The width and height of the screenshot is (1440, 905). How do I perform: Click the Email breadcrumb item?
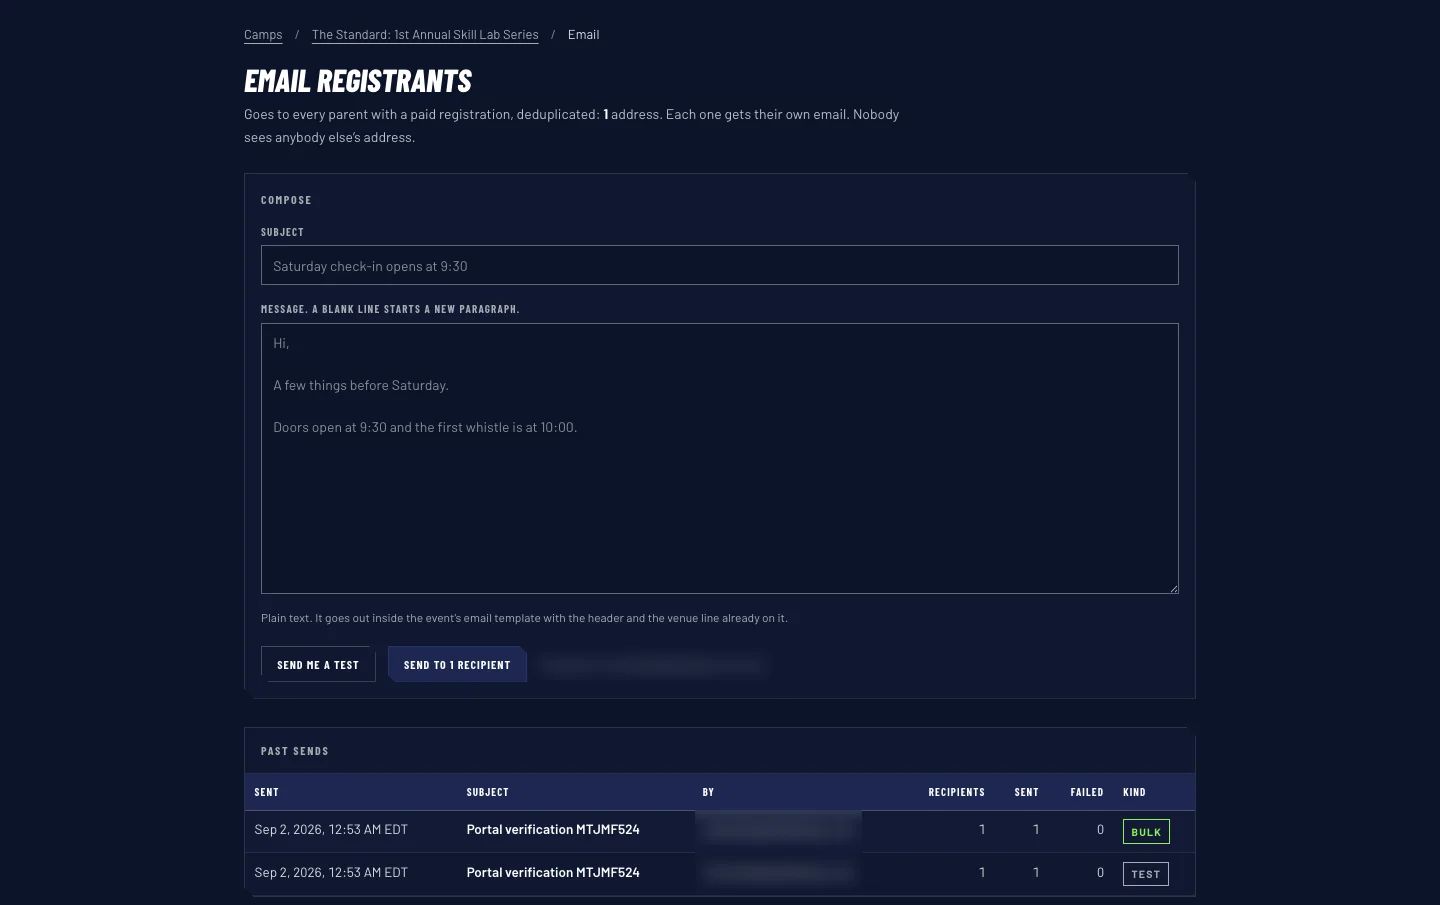tap(584, 35)
